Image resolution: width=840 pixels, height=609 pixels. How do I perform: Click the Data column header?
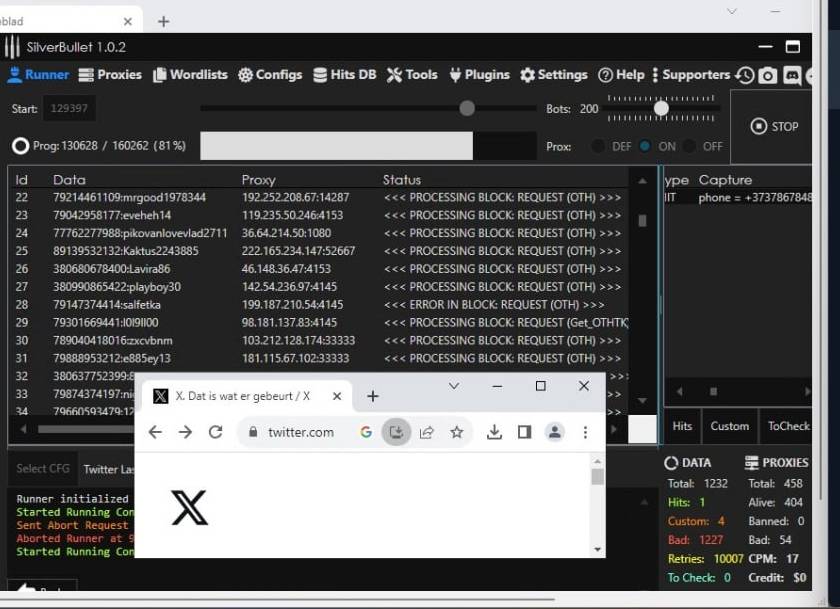[x=69, y=180]
